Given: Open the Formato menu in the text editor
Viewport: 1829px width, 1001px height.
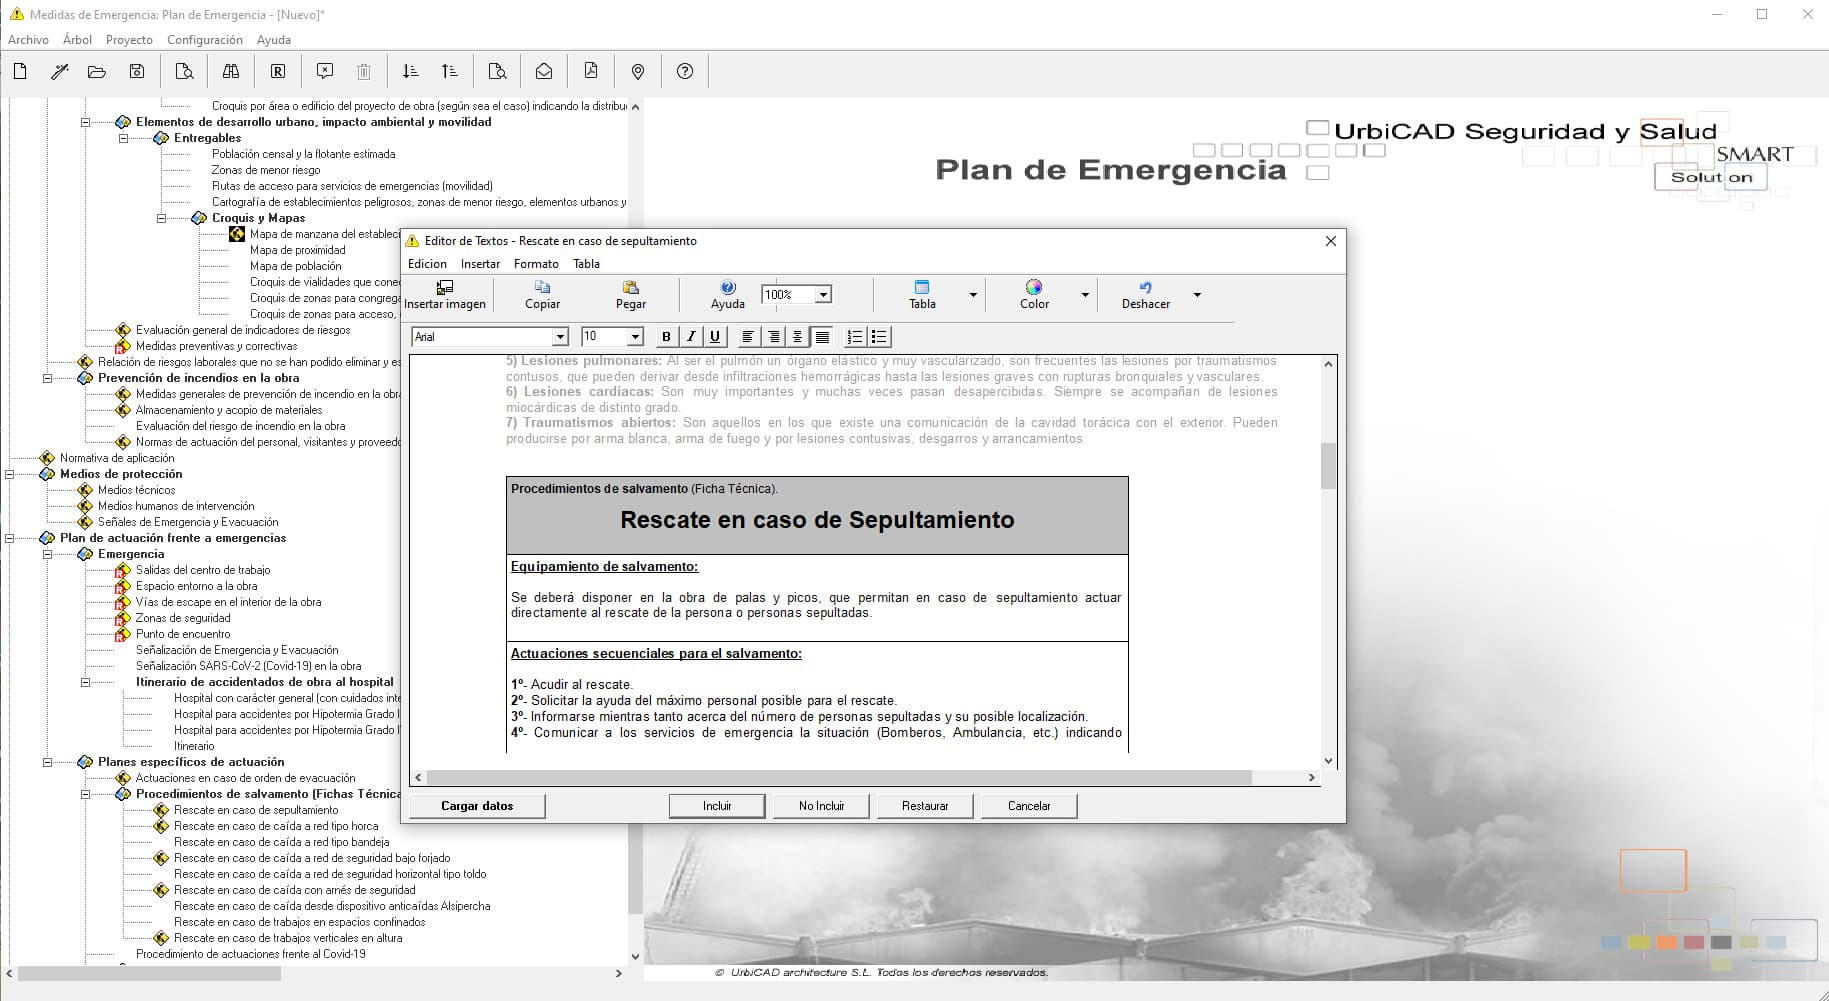Looking at the screenshot, I should click(x=536, y=264).
